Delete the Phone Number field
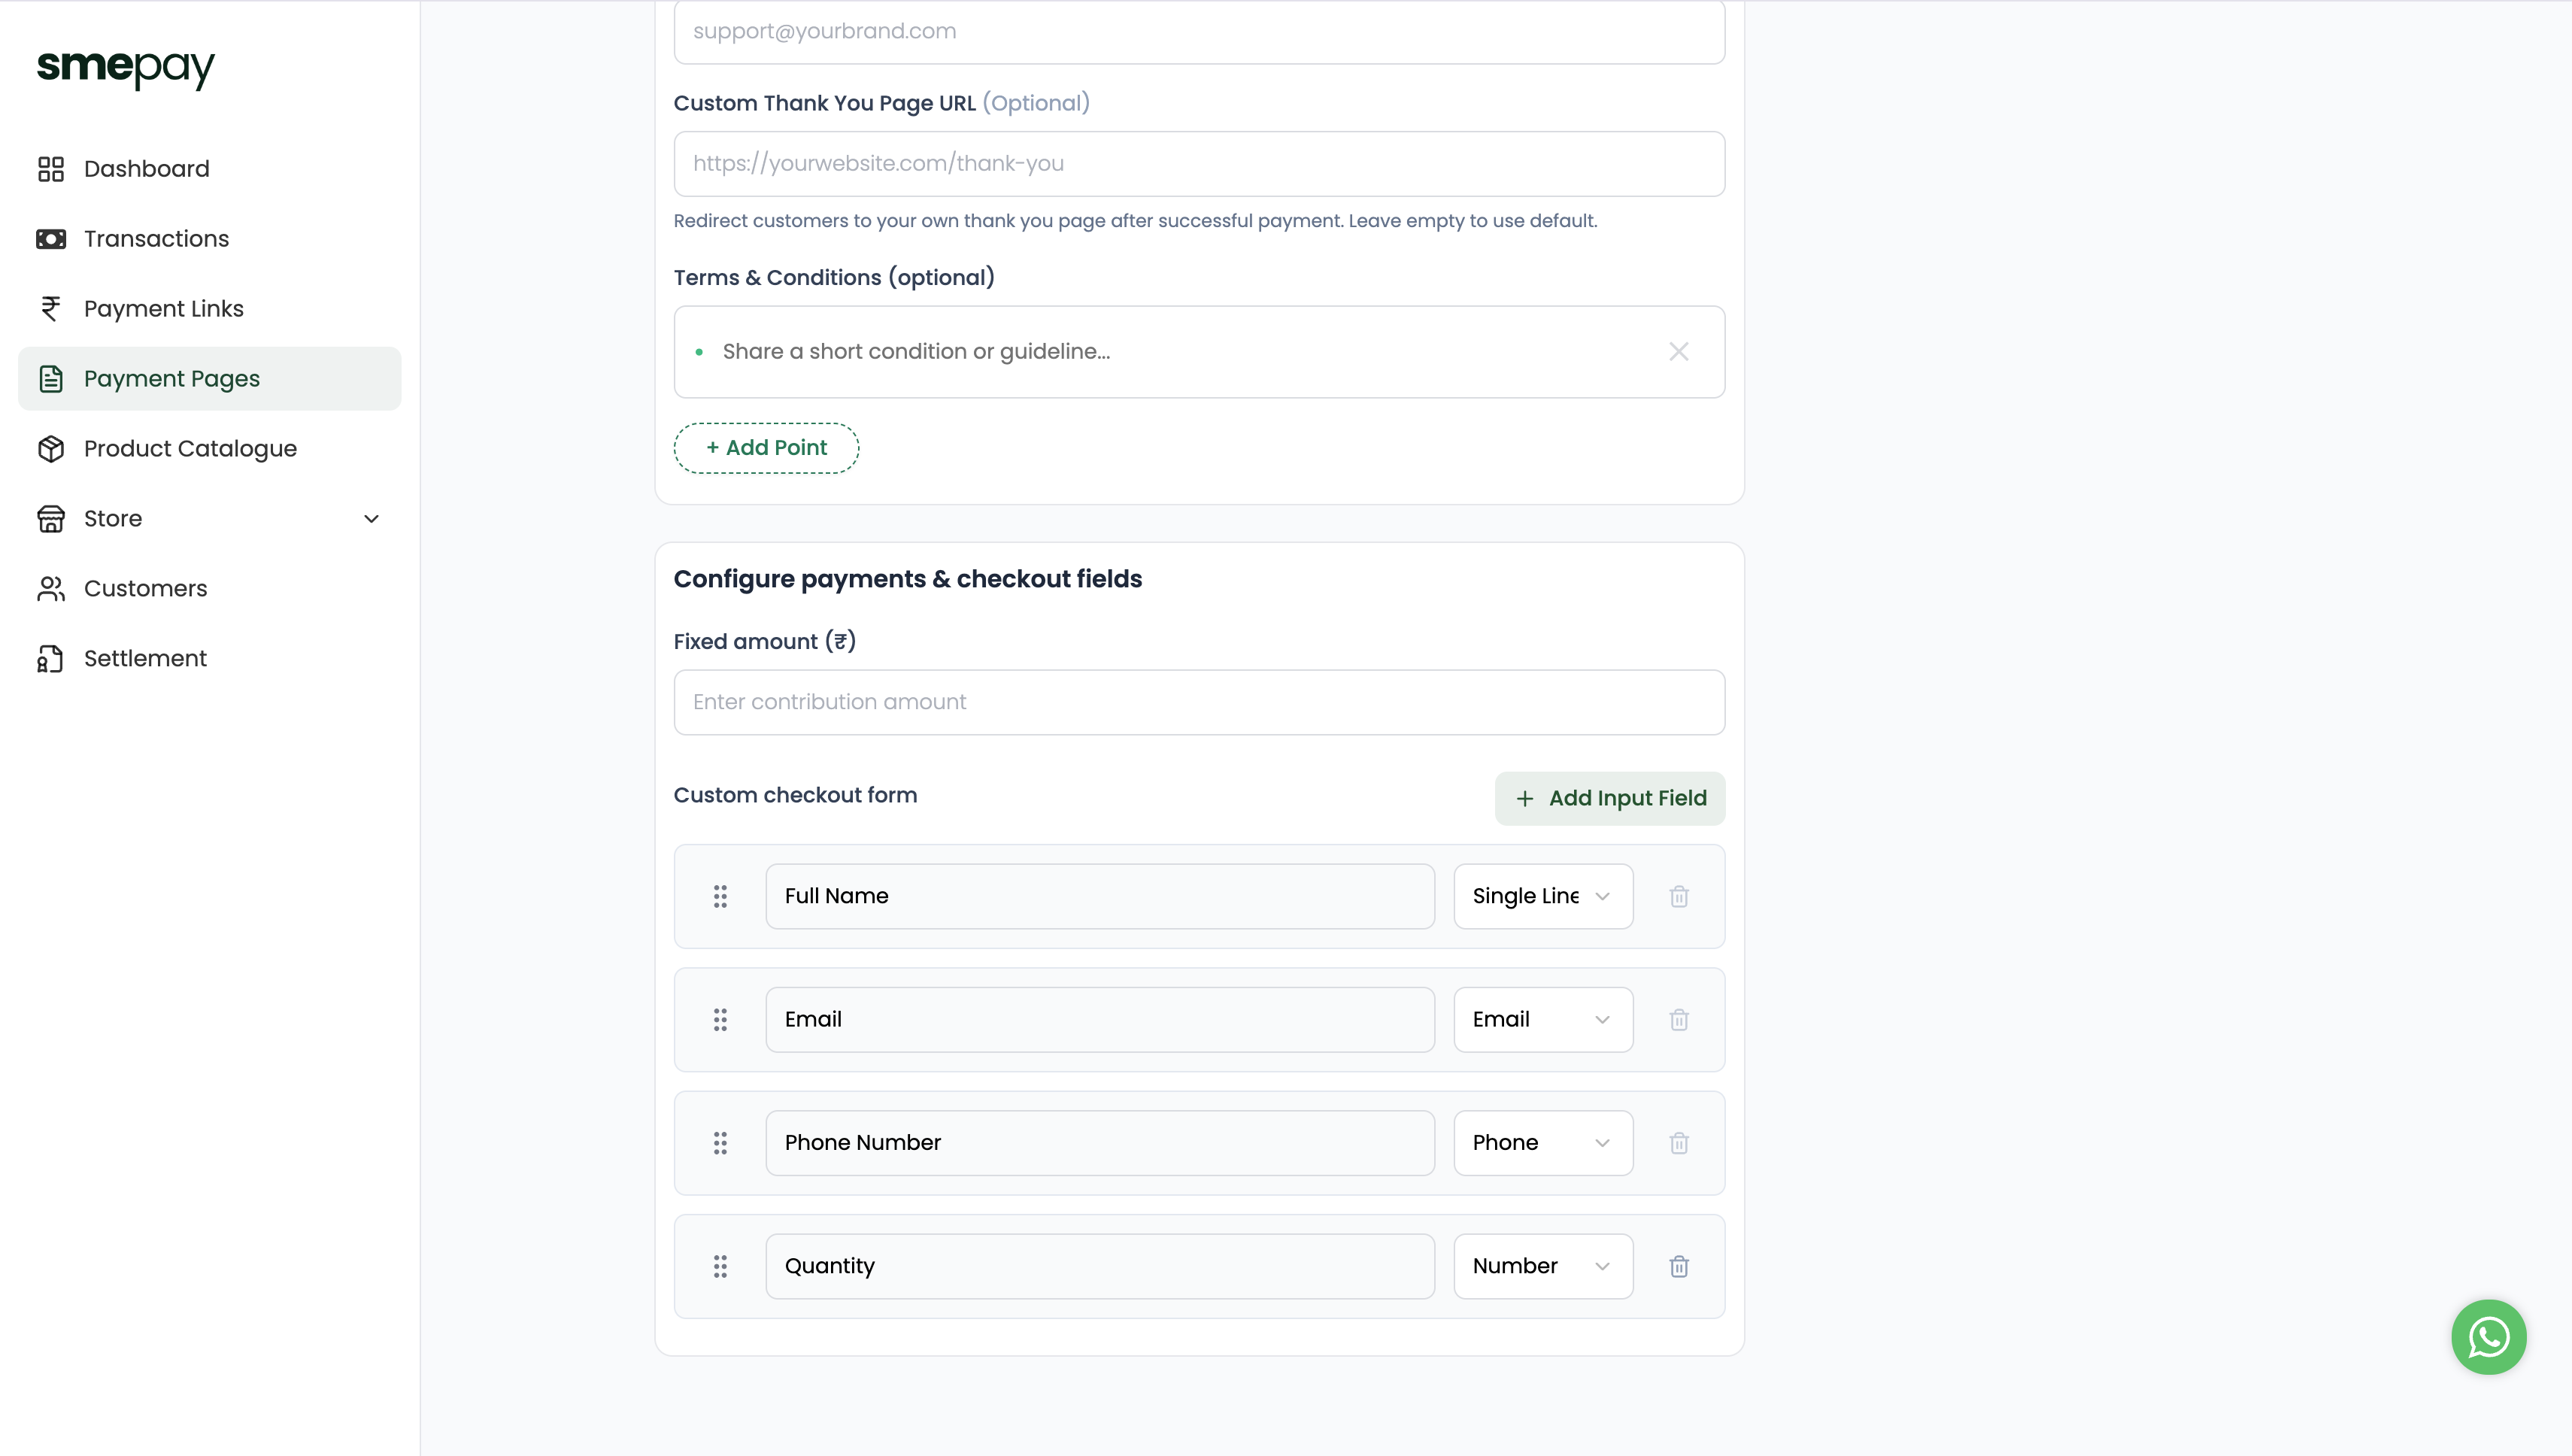2572x1456 pixels. (1679, 1143)
